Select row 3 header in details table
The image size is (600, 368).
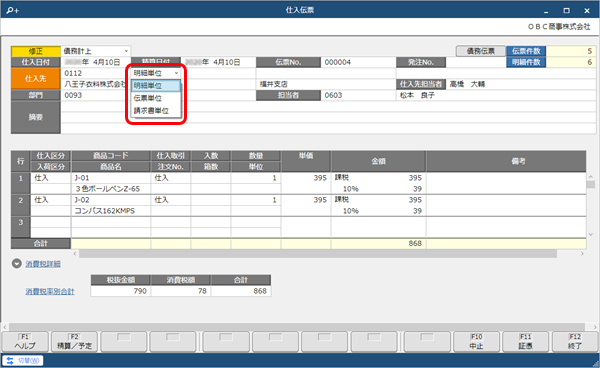[x=21, y=227]
